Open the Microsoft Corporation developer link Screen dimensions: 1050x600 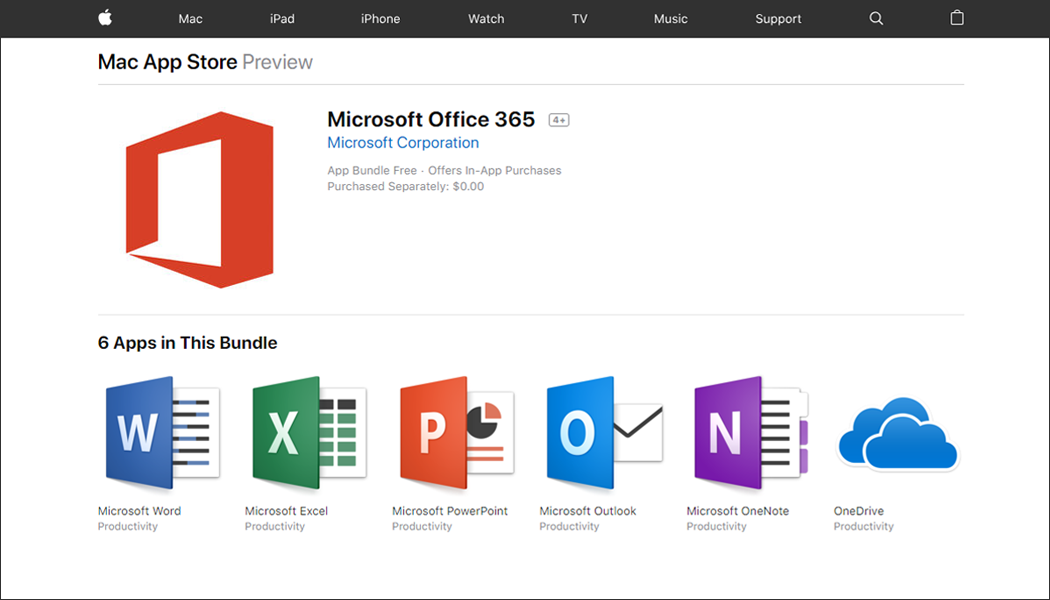(403, 143)
